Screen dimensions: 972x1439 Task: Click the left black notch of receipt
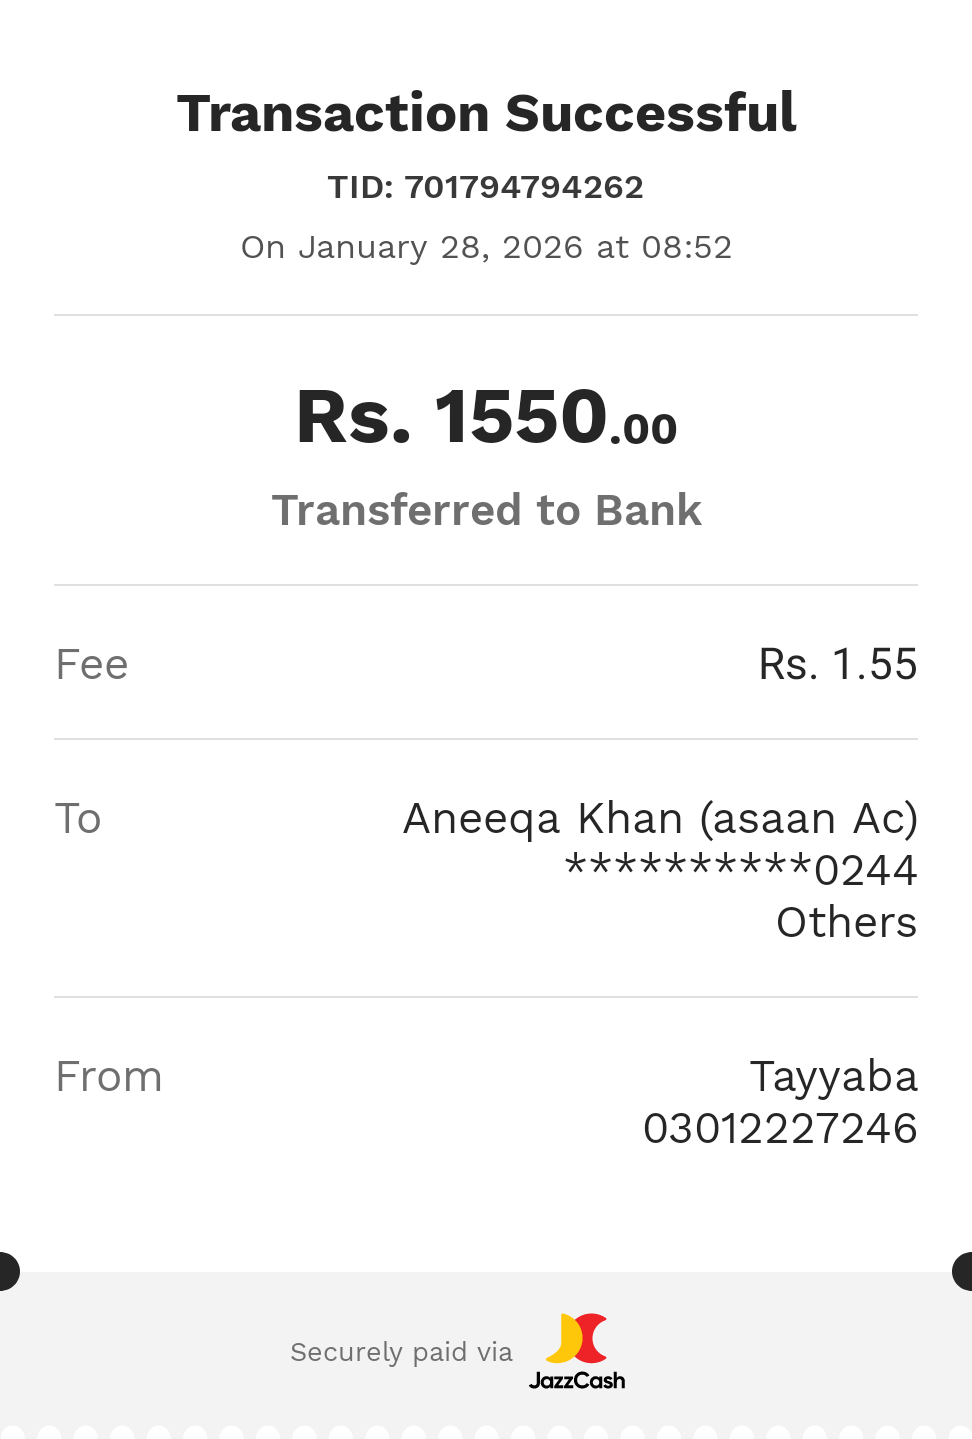click(x=7, y=1271)
